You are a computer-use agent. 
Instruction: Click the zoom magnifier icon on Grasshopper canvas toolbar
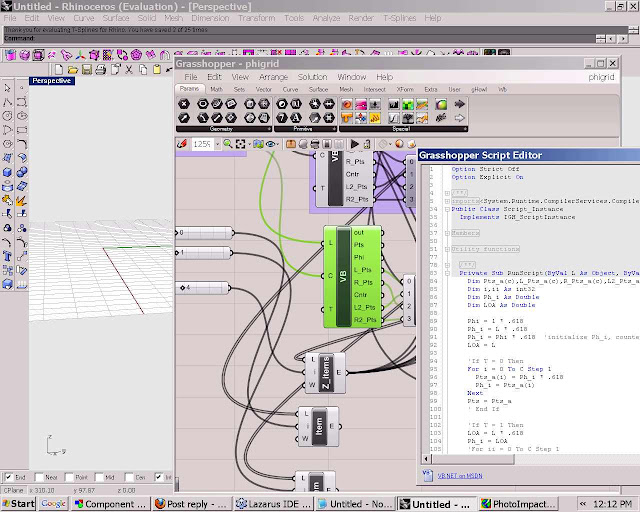228,145
